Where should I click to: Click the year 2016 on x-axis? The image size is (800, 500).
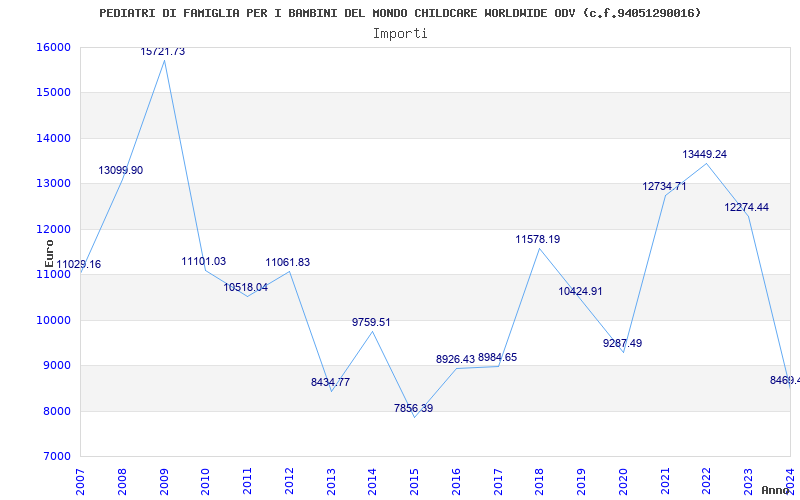[x=456, y=481]
